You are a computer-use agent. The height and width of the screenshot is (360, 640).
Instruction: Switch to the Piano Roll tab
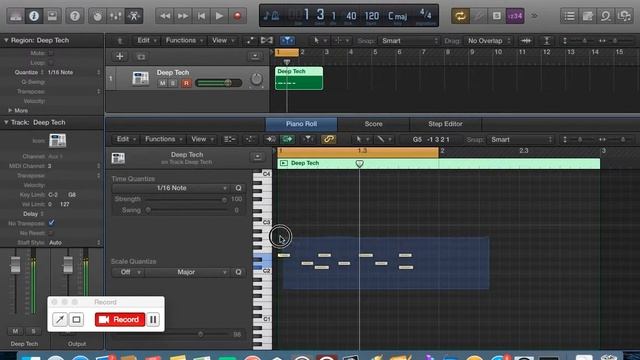(301, 124)
